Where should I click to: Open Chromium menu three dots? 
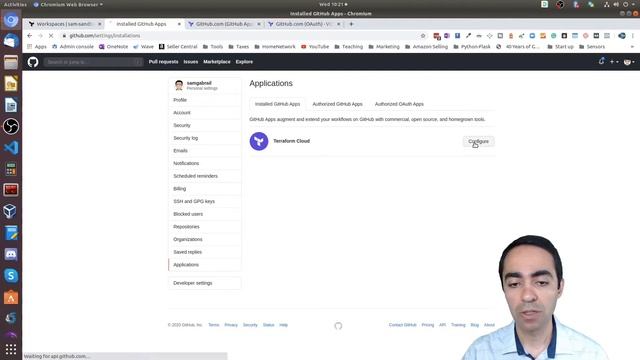click(633, 36)
